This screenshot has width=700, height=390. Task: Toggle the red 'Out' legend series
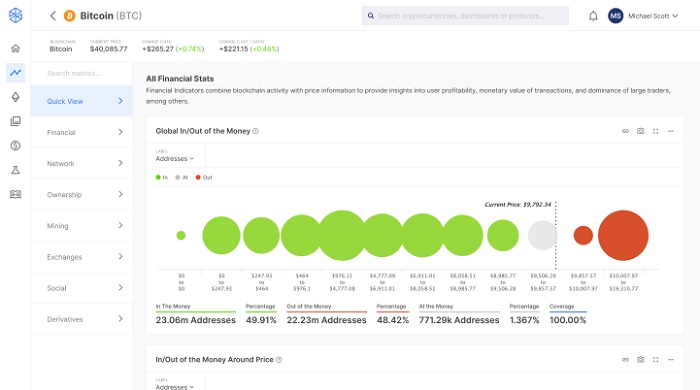click(204, 177)
